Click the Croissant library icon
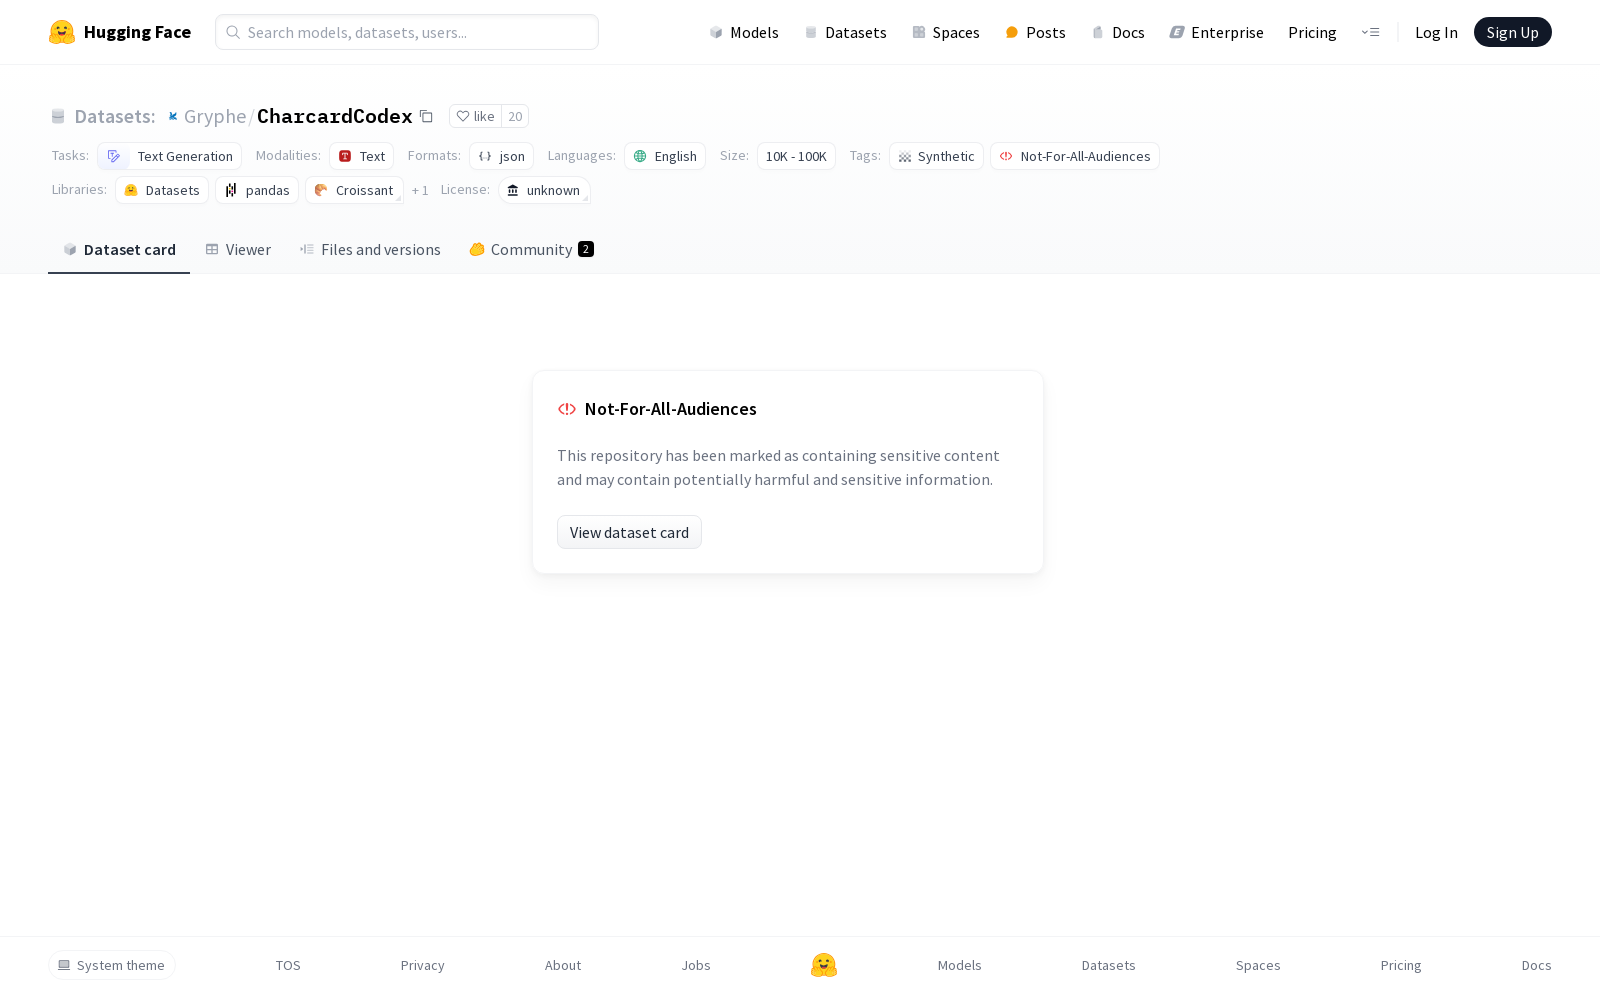1600x1000 pixels. point(321,190)
